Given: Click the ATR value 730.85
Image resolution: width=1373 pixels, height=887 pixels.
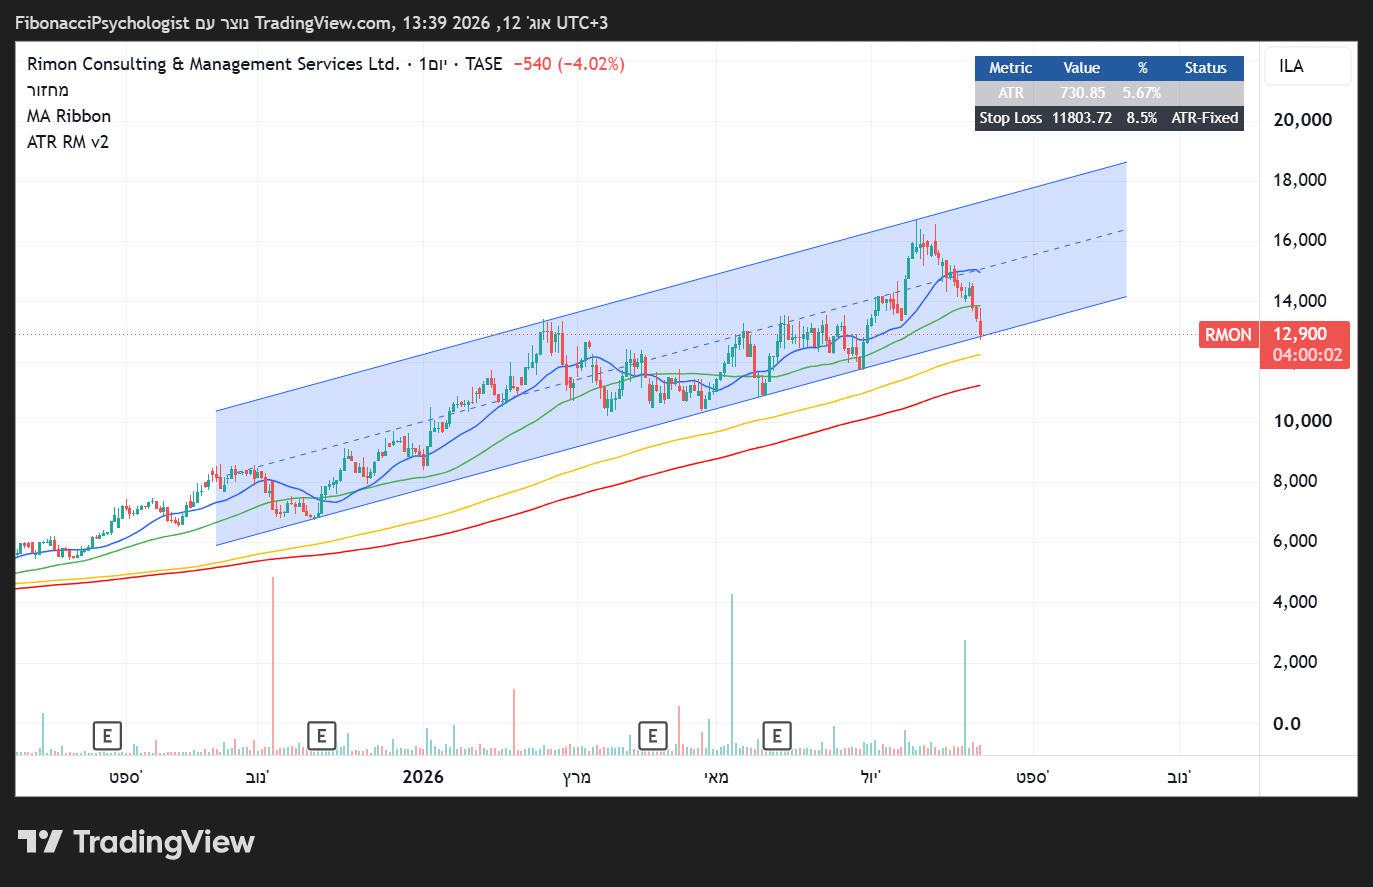Looking at the screenshot, I should click(x=1083, y=93).
